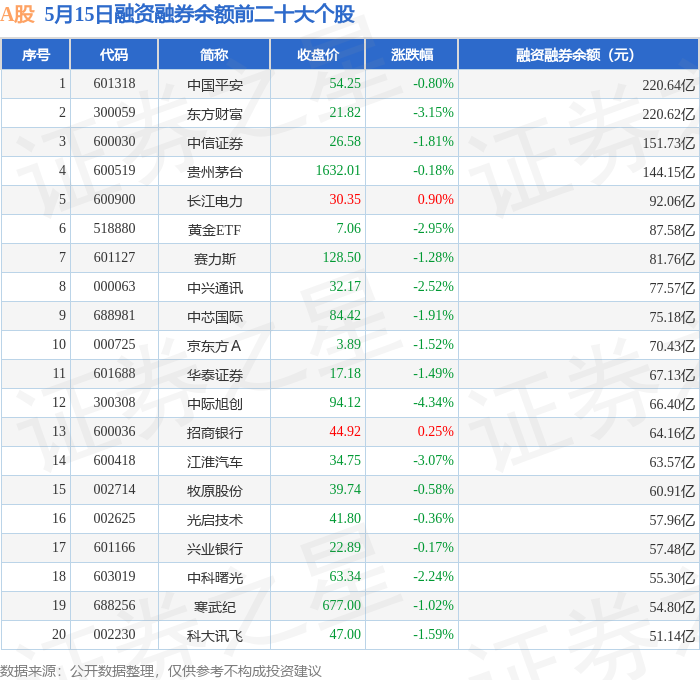Select 黄金ETF in the name column

214,230
